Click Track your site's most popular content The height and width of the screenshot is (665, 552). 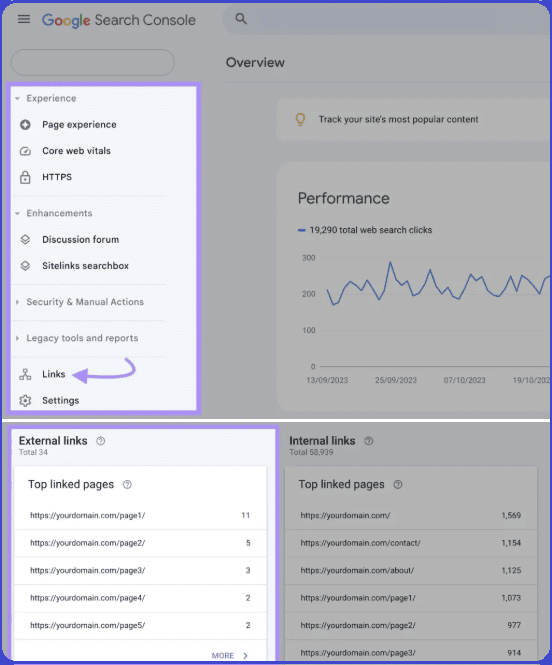398,120
